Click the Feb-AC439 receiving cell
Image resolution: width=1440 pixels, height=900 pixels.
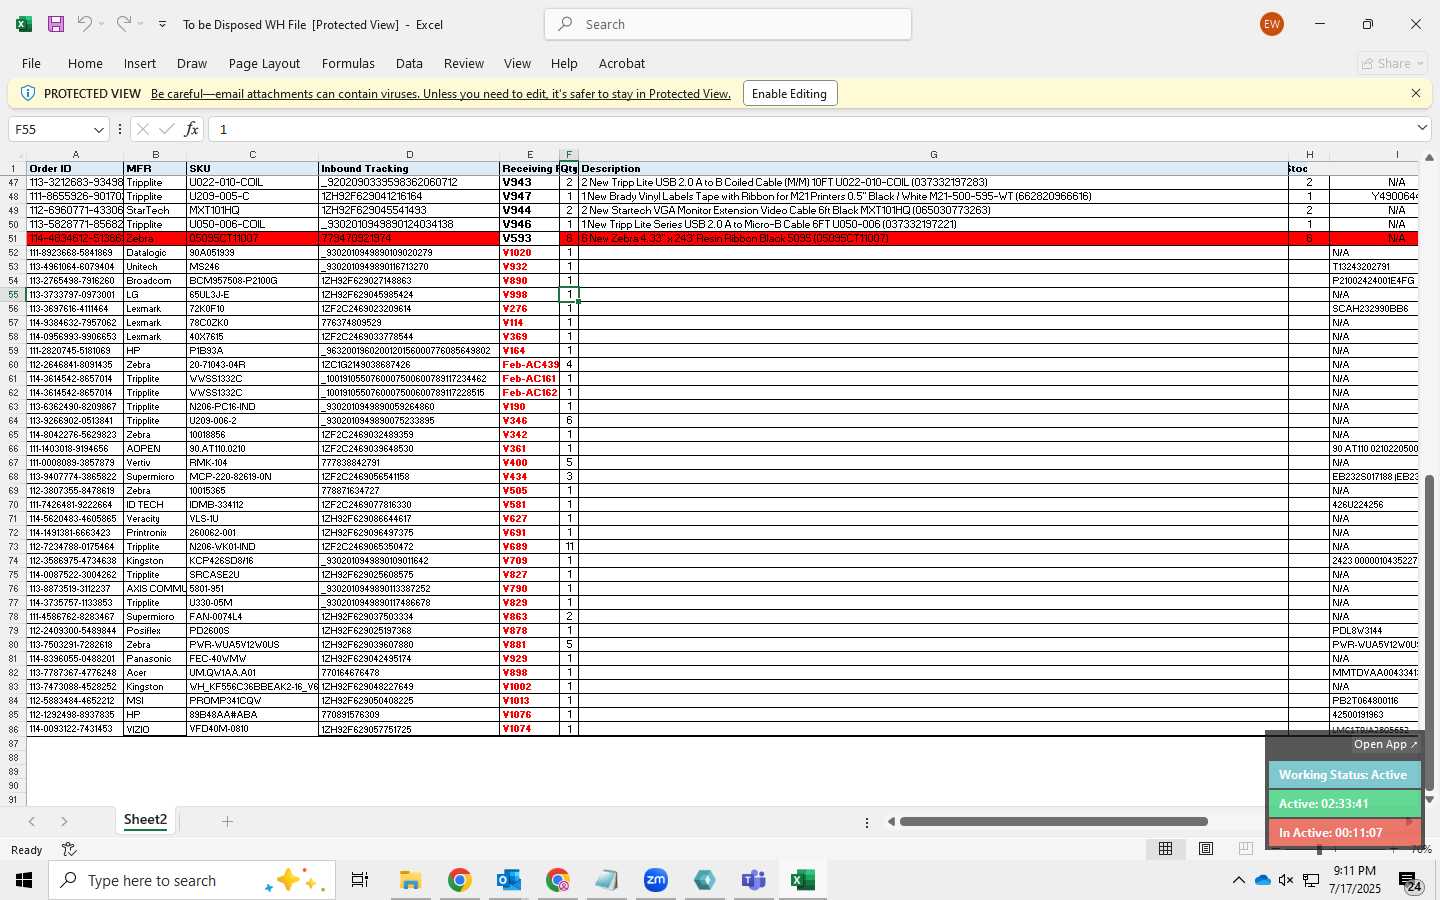[530, 364]
